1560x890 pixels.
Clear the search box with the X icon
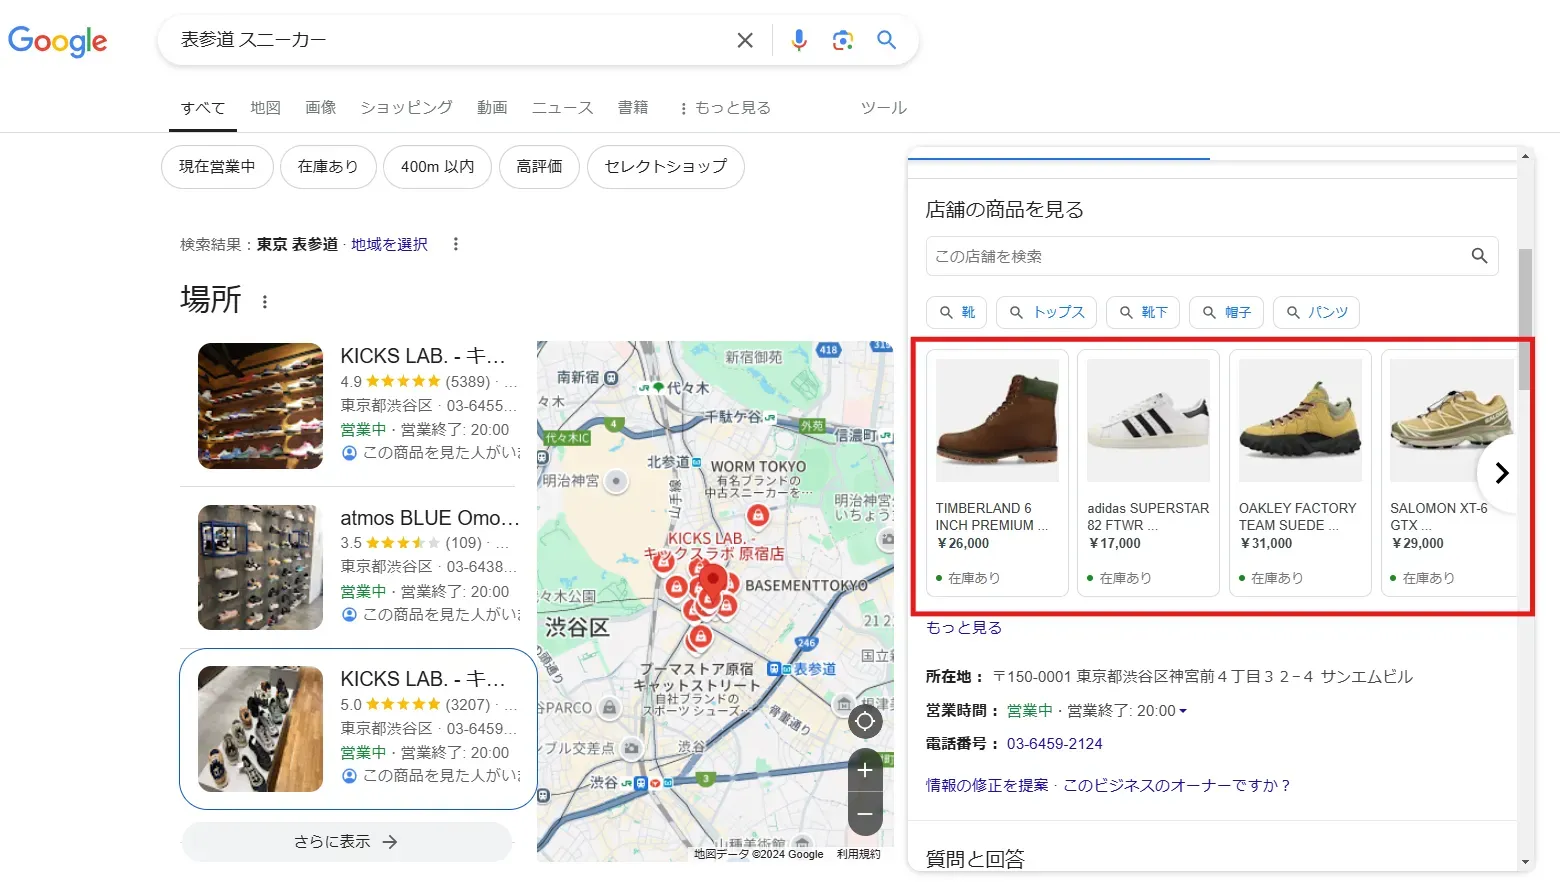pos(744,40)
